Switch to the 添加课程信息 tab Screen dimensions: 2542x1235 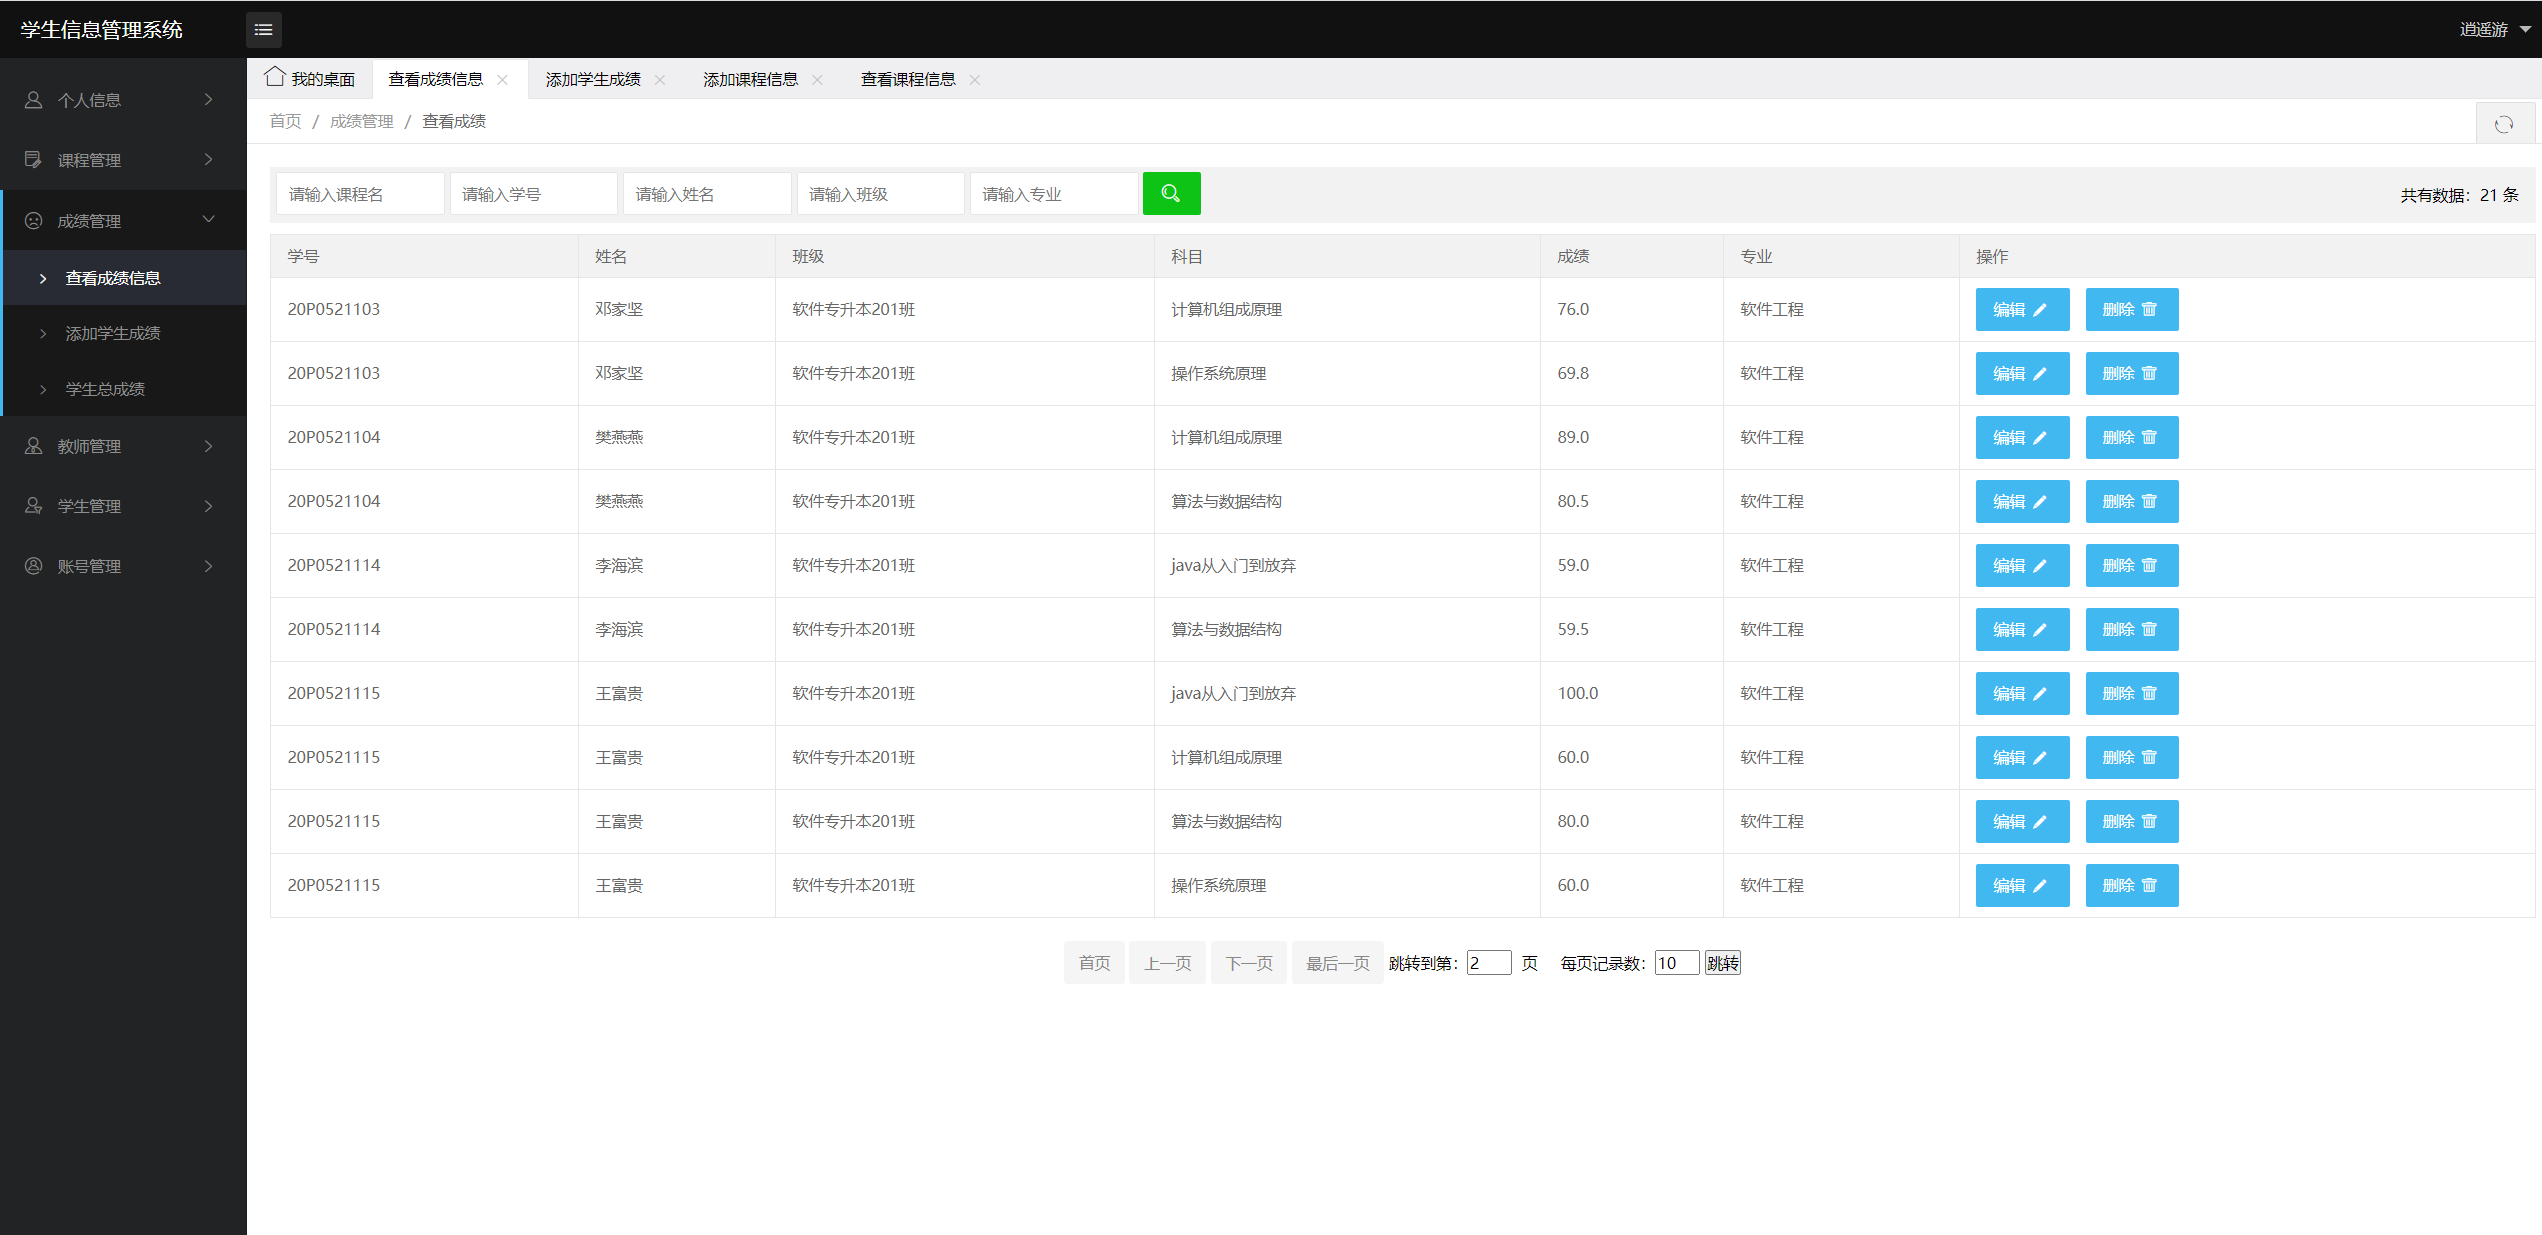750,80
